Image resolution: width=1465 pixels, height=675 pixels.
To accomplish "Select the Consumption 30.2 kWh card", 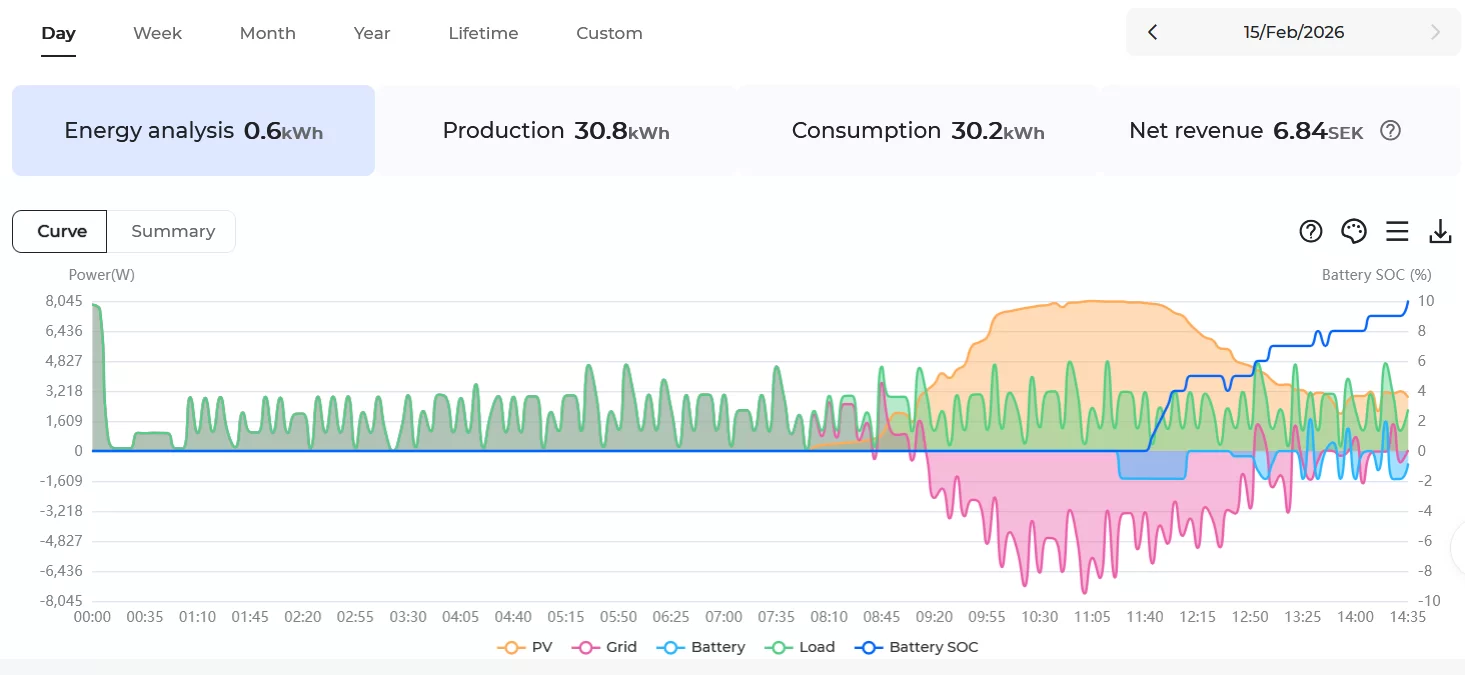I will (917, 131).
